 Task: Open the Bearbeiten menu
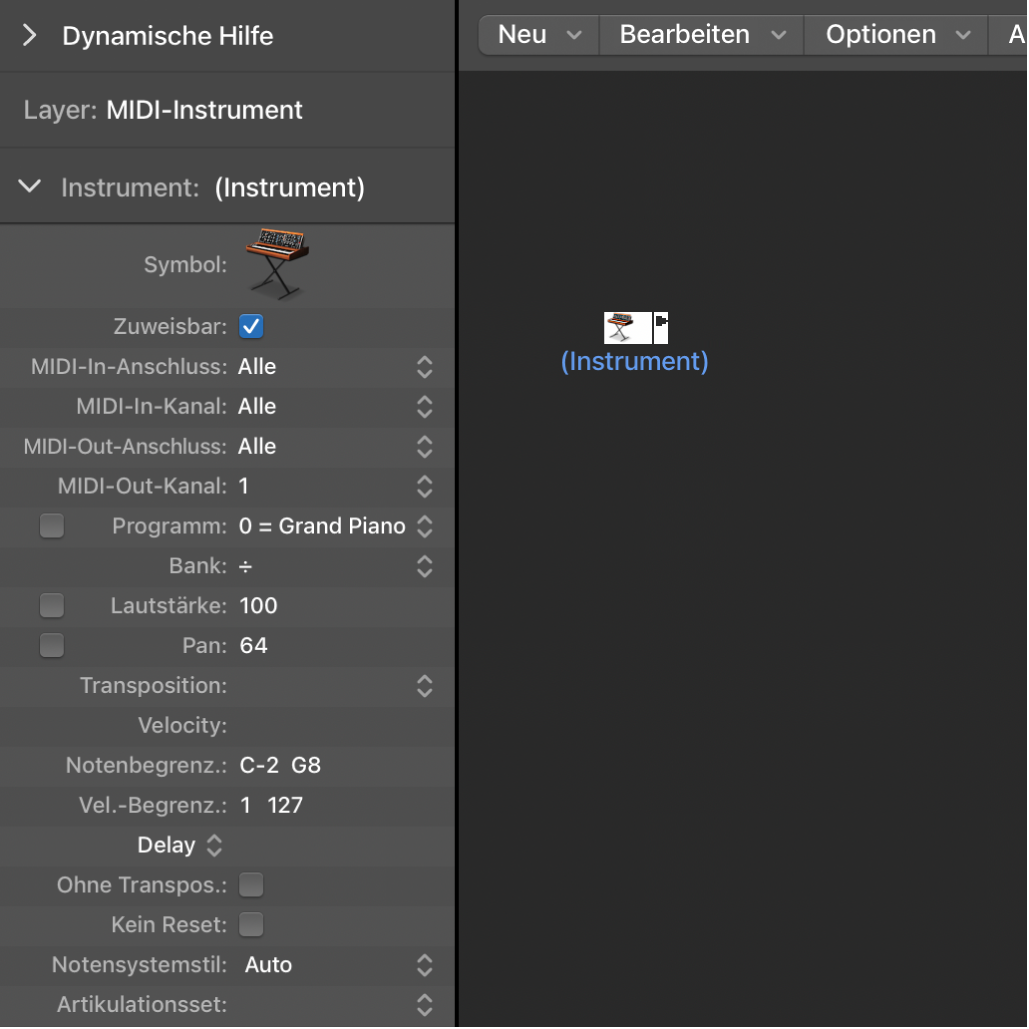pos(702,35)
